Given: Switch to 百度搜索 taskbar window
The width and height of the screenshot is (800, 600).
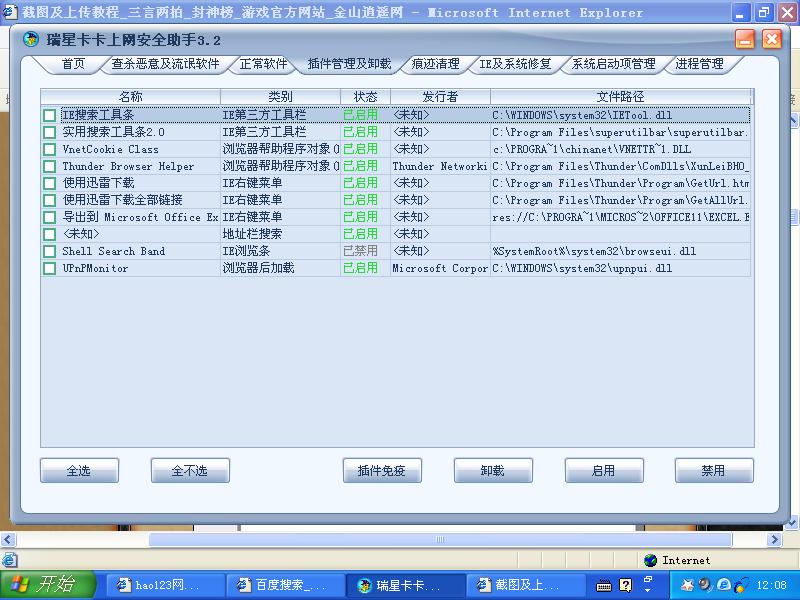Looking at the screenshot, I should click(x=286, y=585).
